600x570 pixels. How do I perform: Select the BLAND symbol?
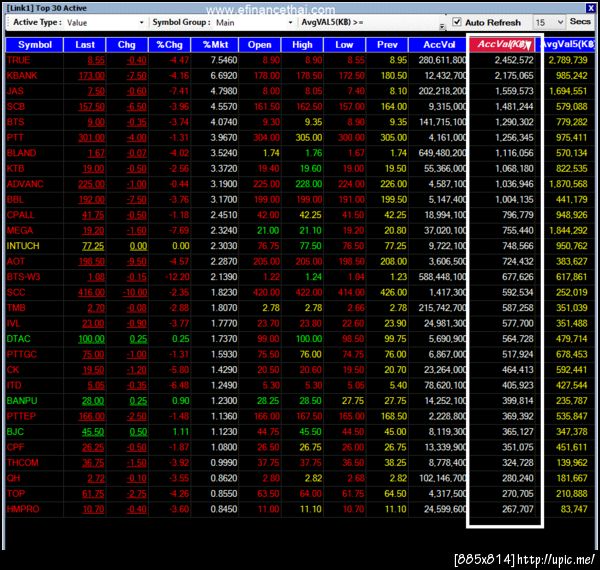click(x=21, y=153)
